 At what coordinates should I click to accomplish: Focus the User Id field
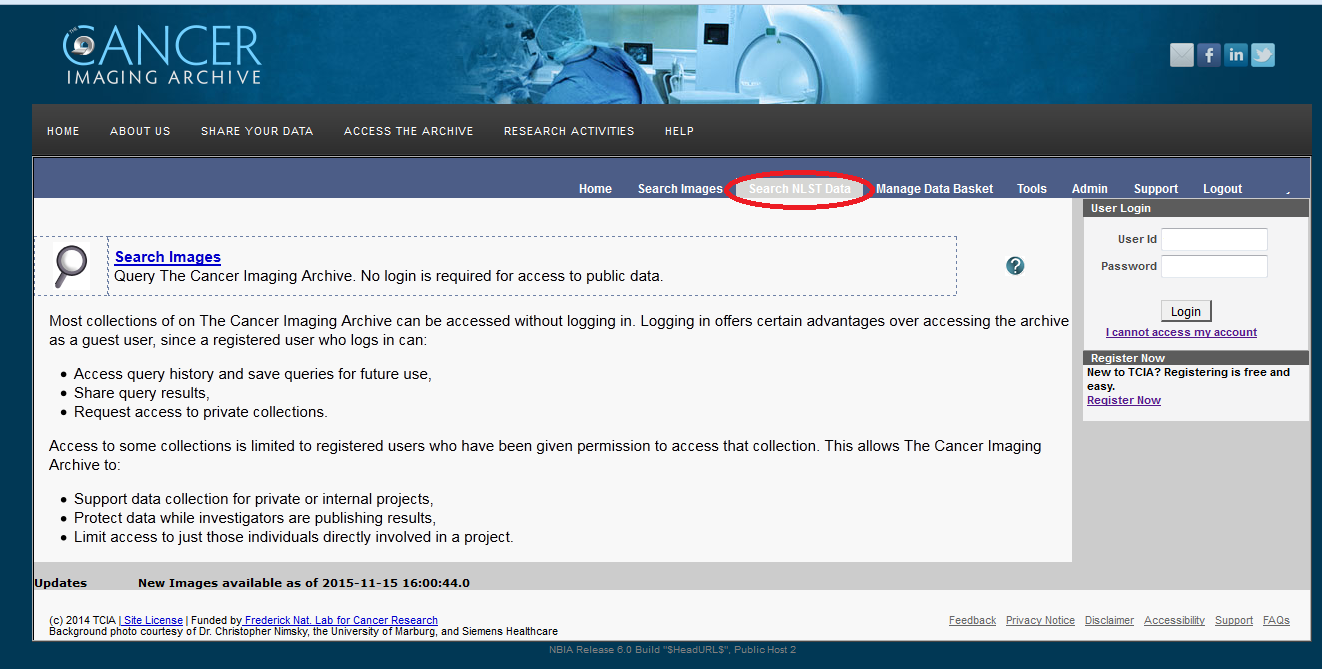1214,240
